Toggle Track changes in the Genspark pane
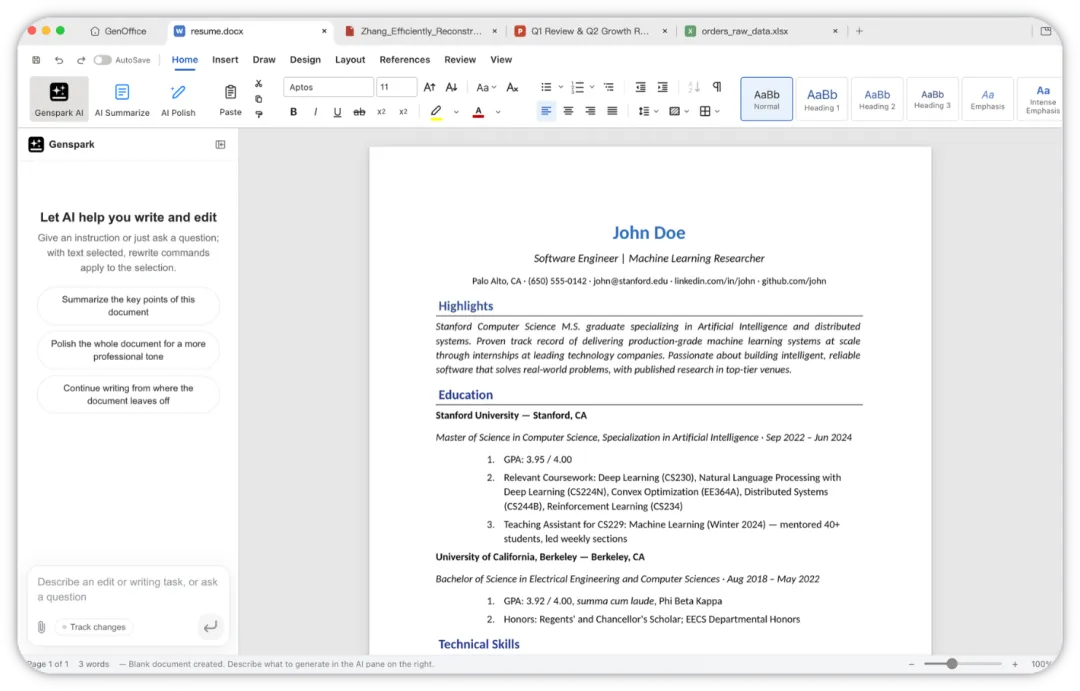 94,627
